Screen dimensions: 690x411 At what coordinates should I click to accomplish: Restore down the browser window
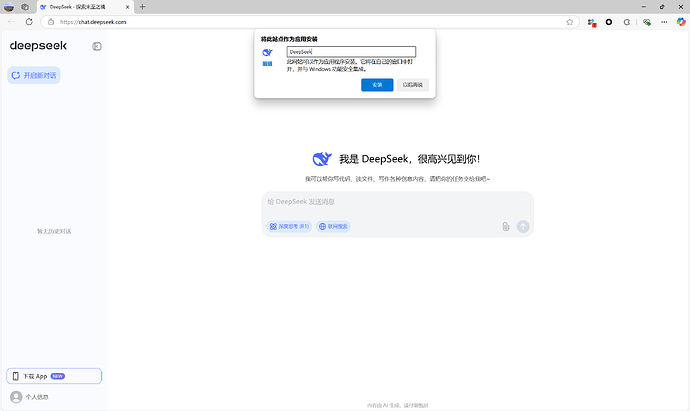[662, 7]
